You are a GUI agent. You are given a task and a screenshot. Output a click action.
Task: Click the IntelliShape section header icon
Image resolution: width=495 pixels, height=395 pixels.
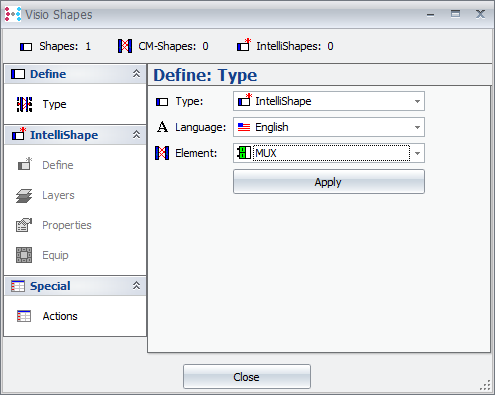(19, 134)
